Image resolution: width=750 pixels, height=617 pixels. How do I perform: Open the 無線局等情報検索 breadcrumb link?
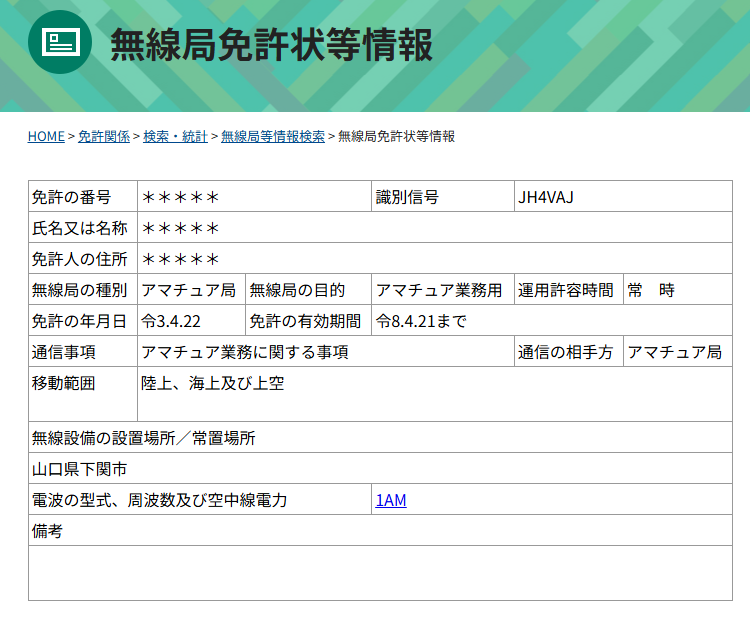pyautogui.click(x=273, y=136)
